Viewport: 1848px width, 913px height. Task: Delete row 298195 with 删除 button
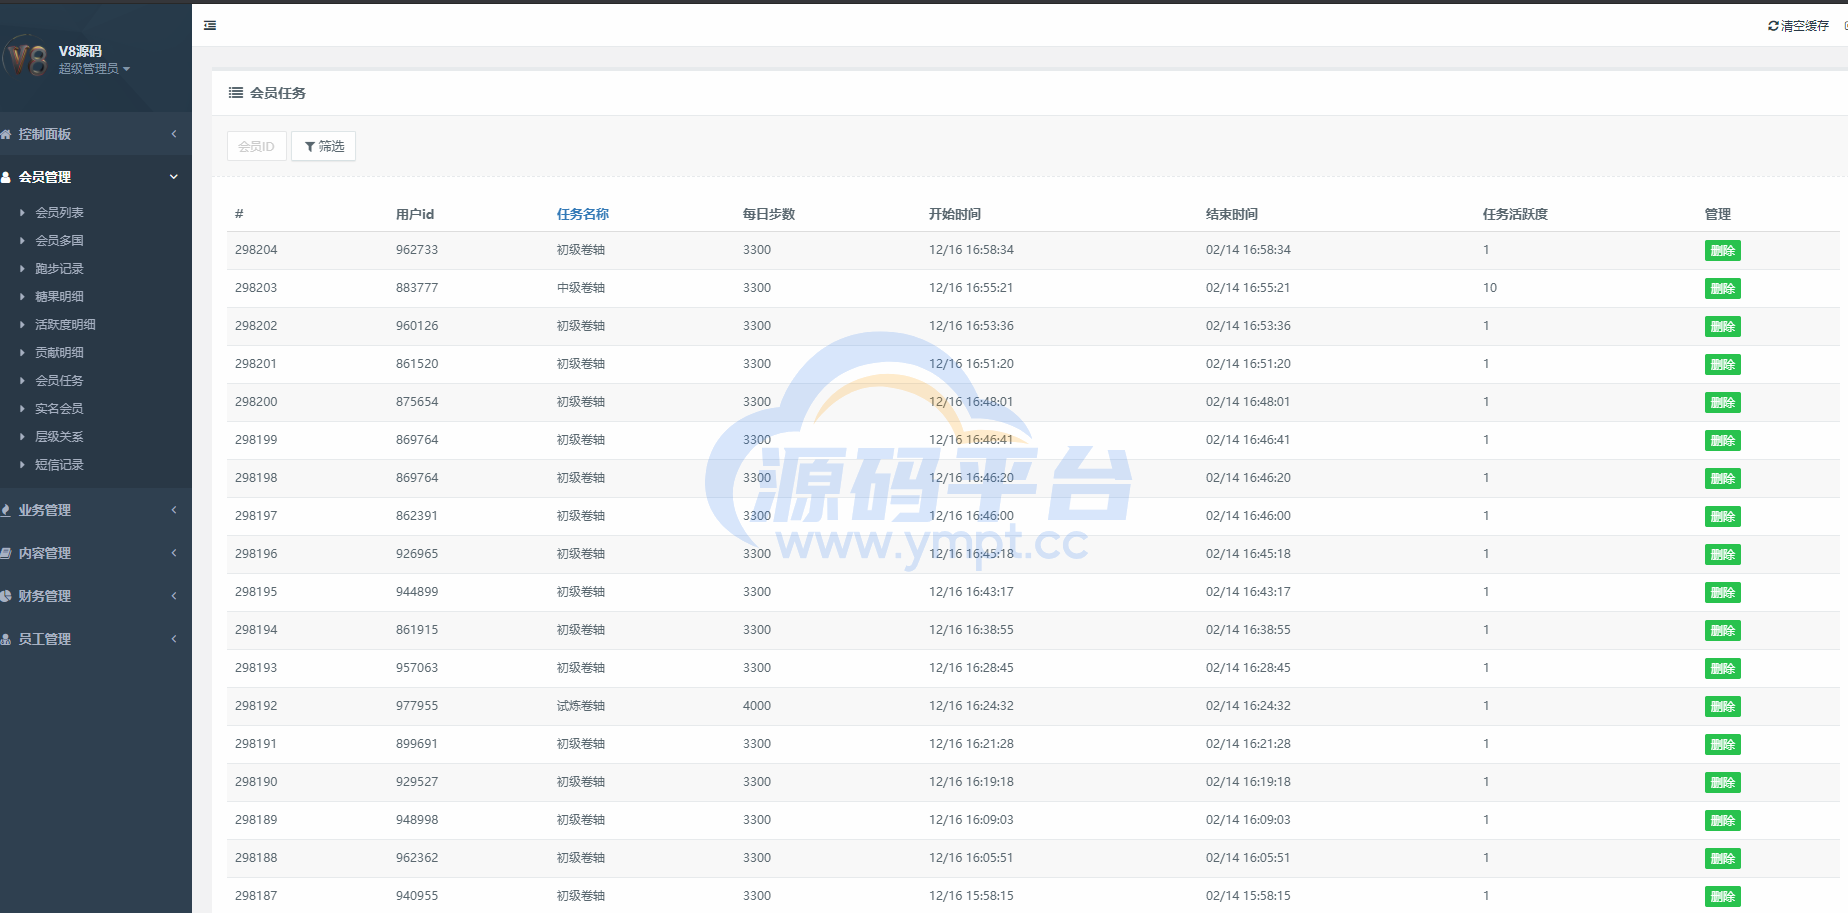1722,593
